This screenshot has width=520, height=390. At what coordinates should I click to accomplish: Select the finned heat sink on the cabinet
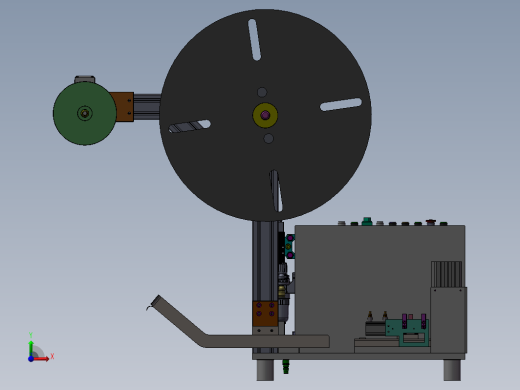447,274
